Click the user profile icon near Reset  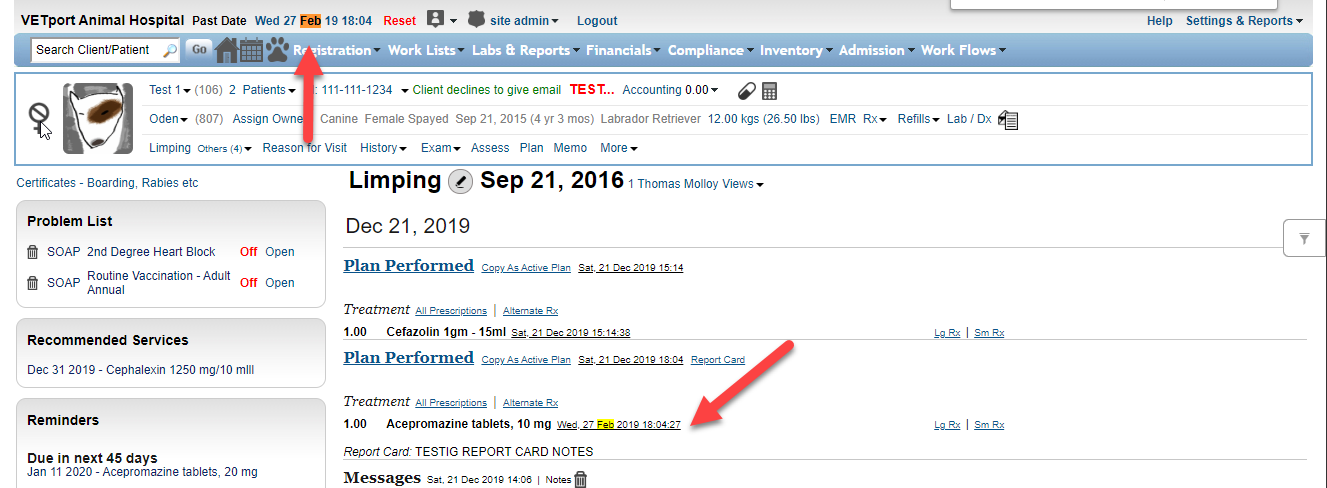point(435,19)
